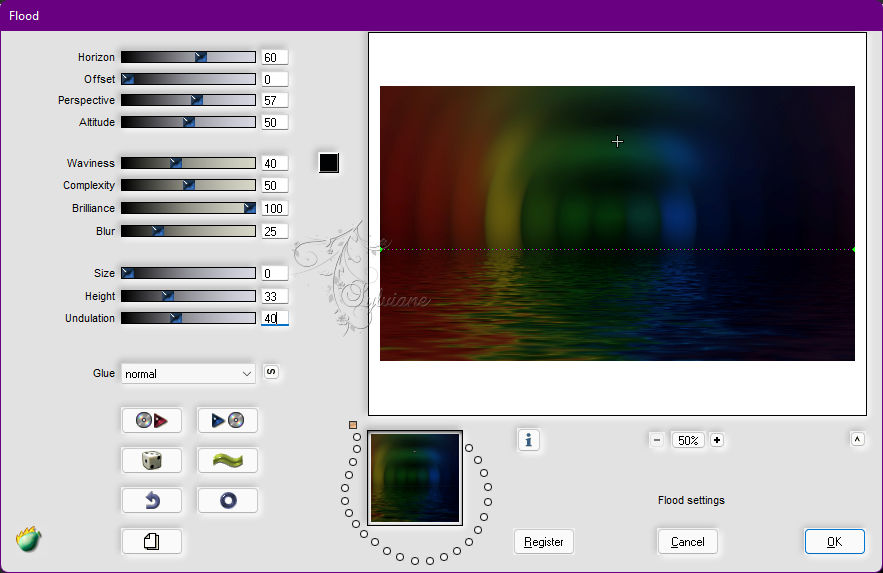Click the Brilliance value field showing 100

(x=275, y=208)
